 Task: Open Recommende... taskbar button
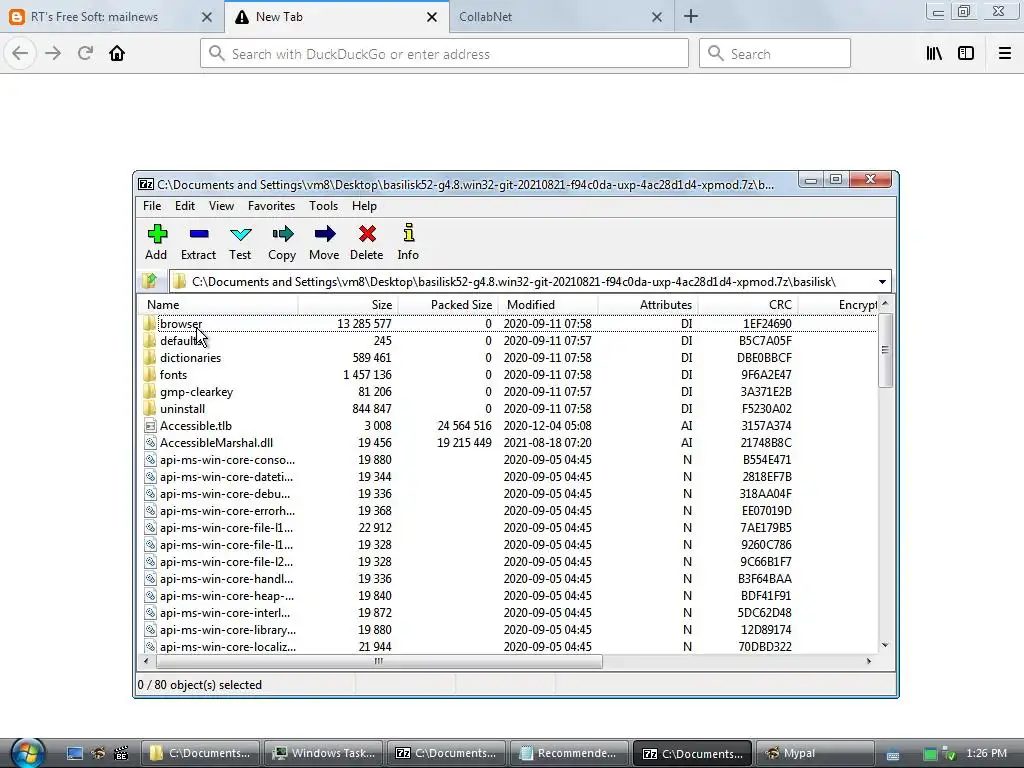[x=569, y=753]
